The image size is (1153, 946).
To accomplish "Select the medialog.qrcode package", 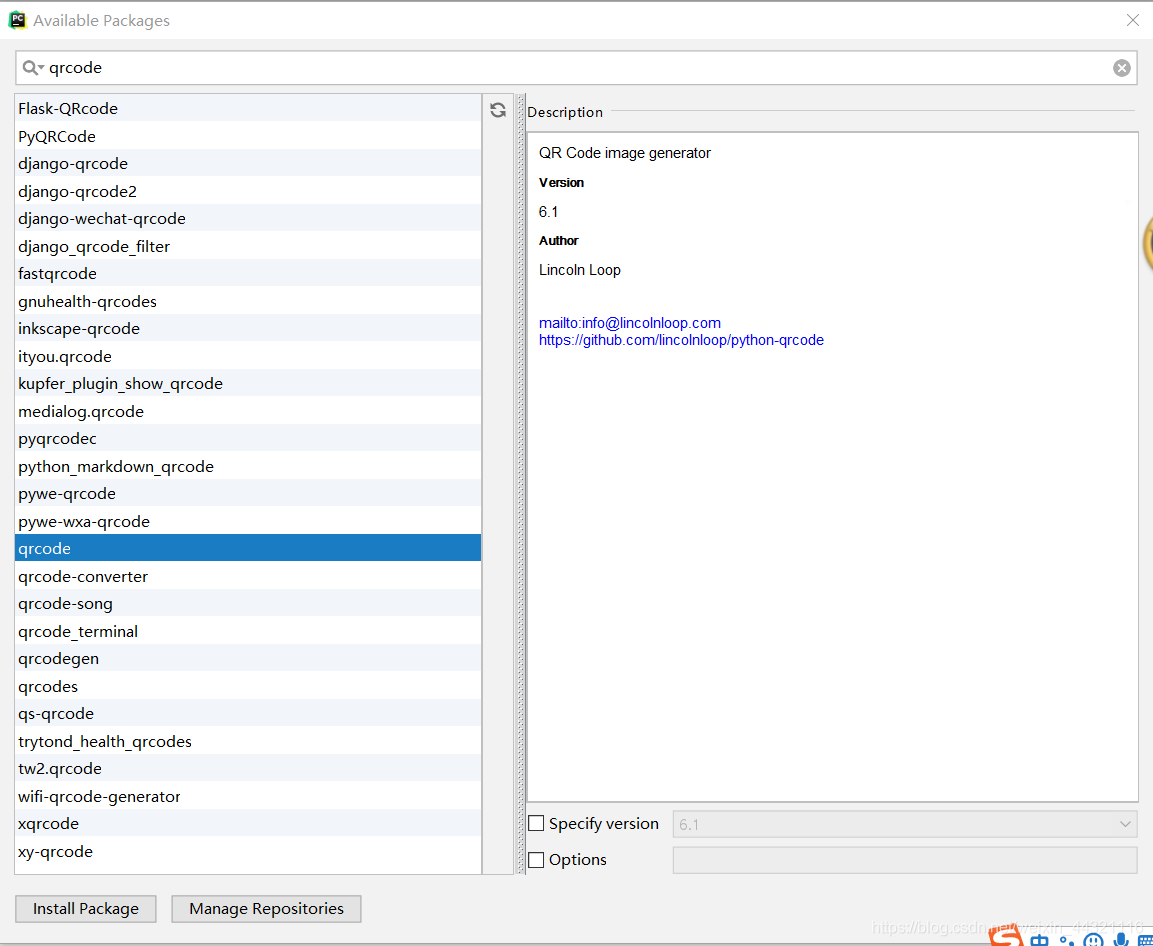I will coord(248,411).
